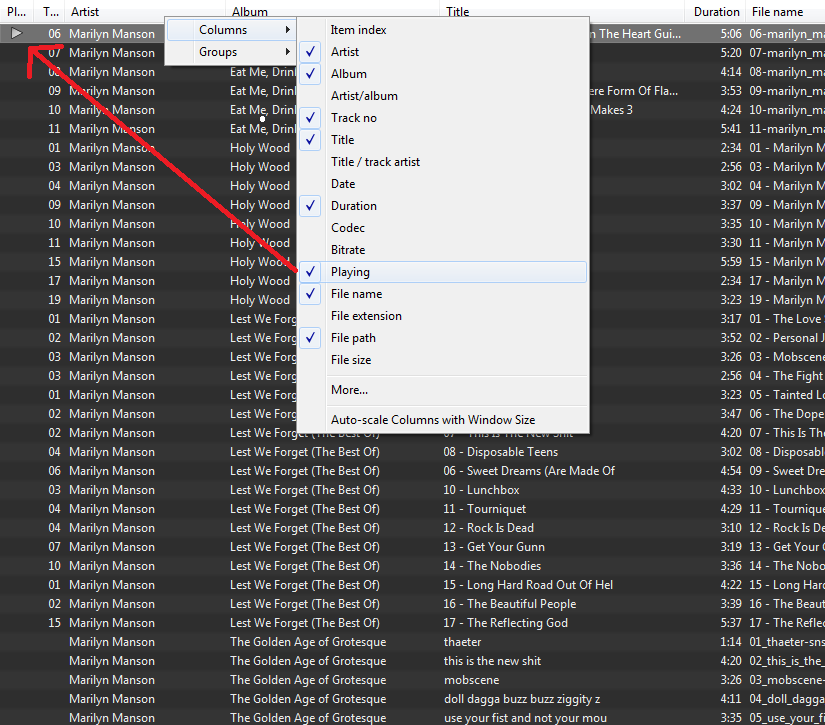Expand Columns submenu arrow
The width and height of the screenshot is (825, 725).
287,30
